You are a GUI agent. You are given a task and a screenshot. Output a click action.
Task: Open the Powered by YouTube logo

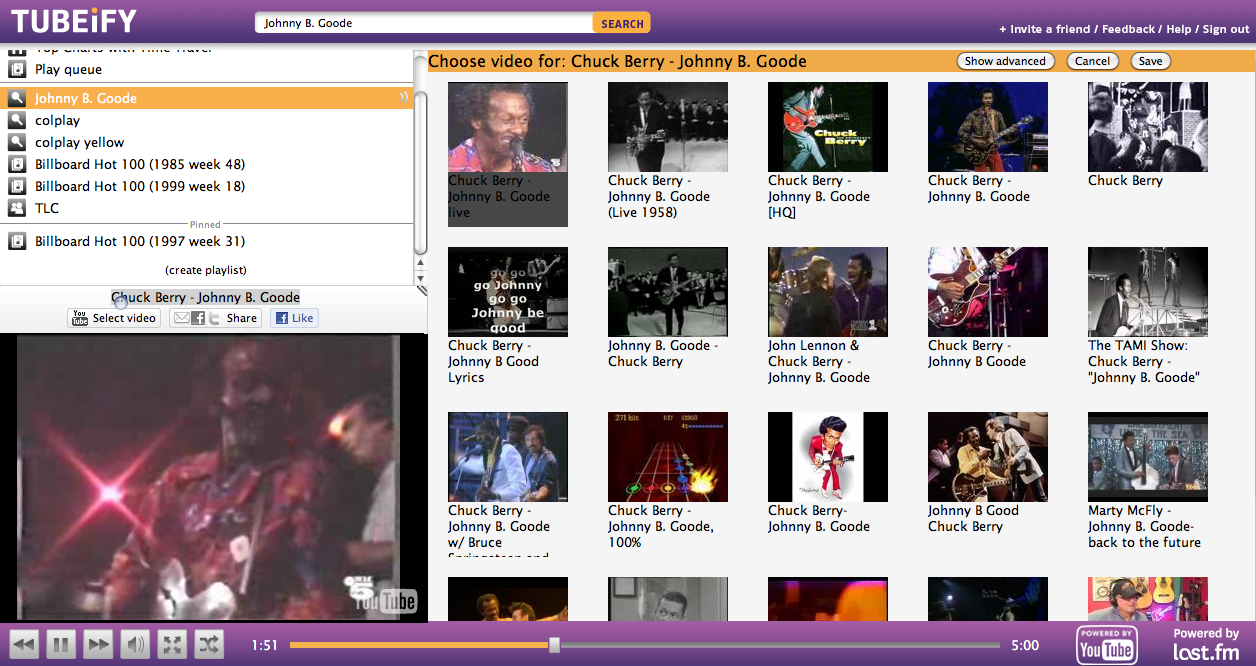1107,645
